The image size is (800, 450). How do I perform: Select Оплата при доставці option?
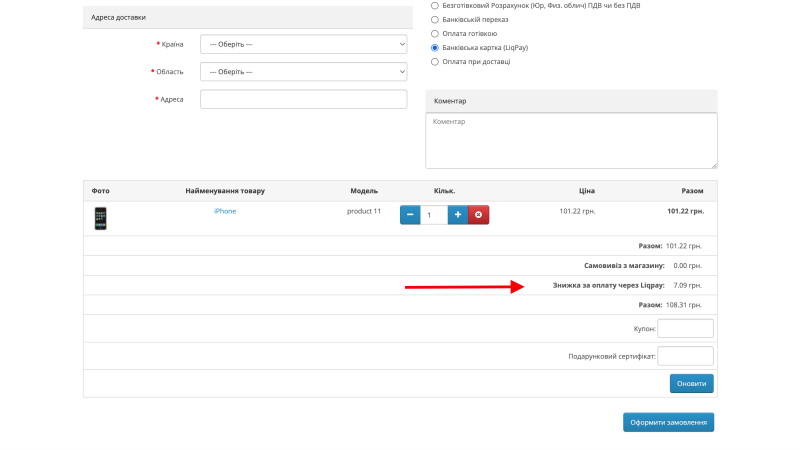point(435,62)
